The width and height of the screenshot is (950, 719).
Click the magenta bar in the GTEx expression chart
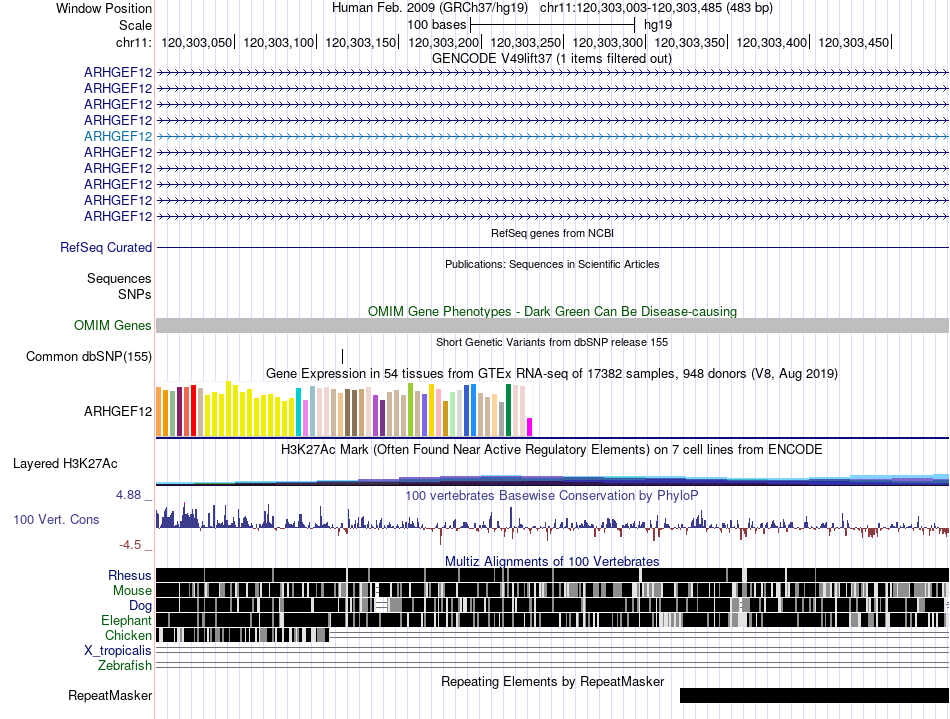pos(530,427)
